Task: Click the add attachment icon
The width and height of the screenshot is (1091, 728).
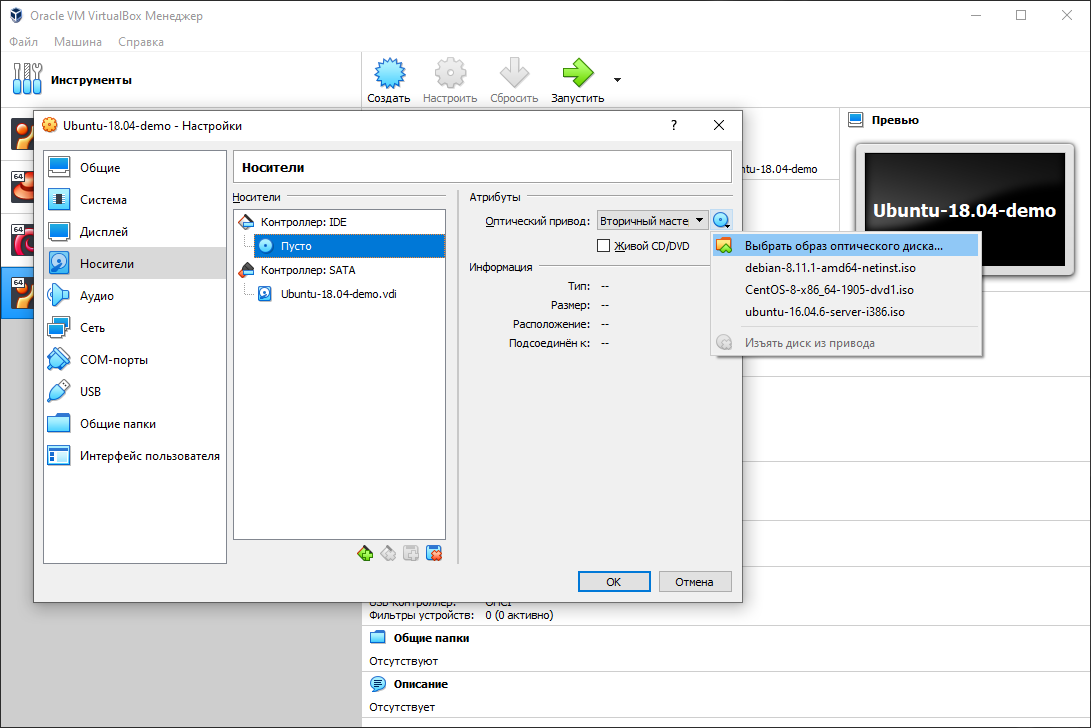Action: [x=411, y=553]
